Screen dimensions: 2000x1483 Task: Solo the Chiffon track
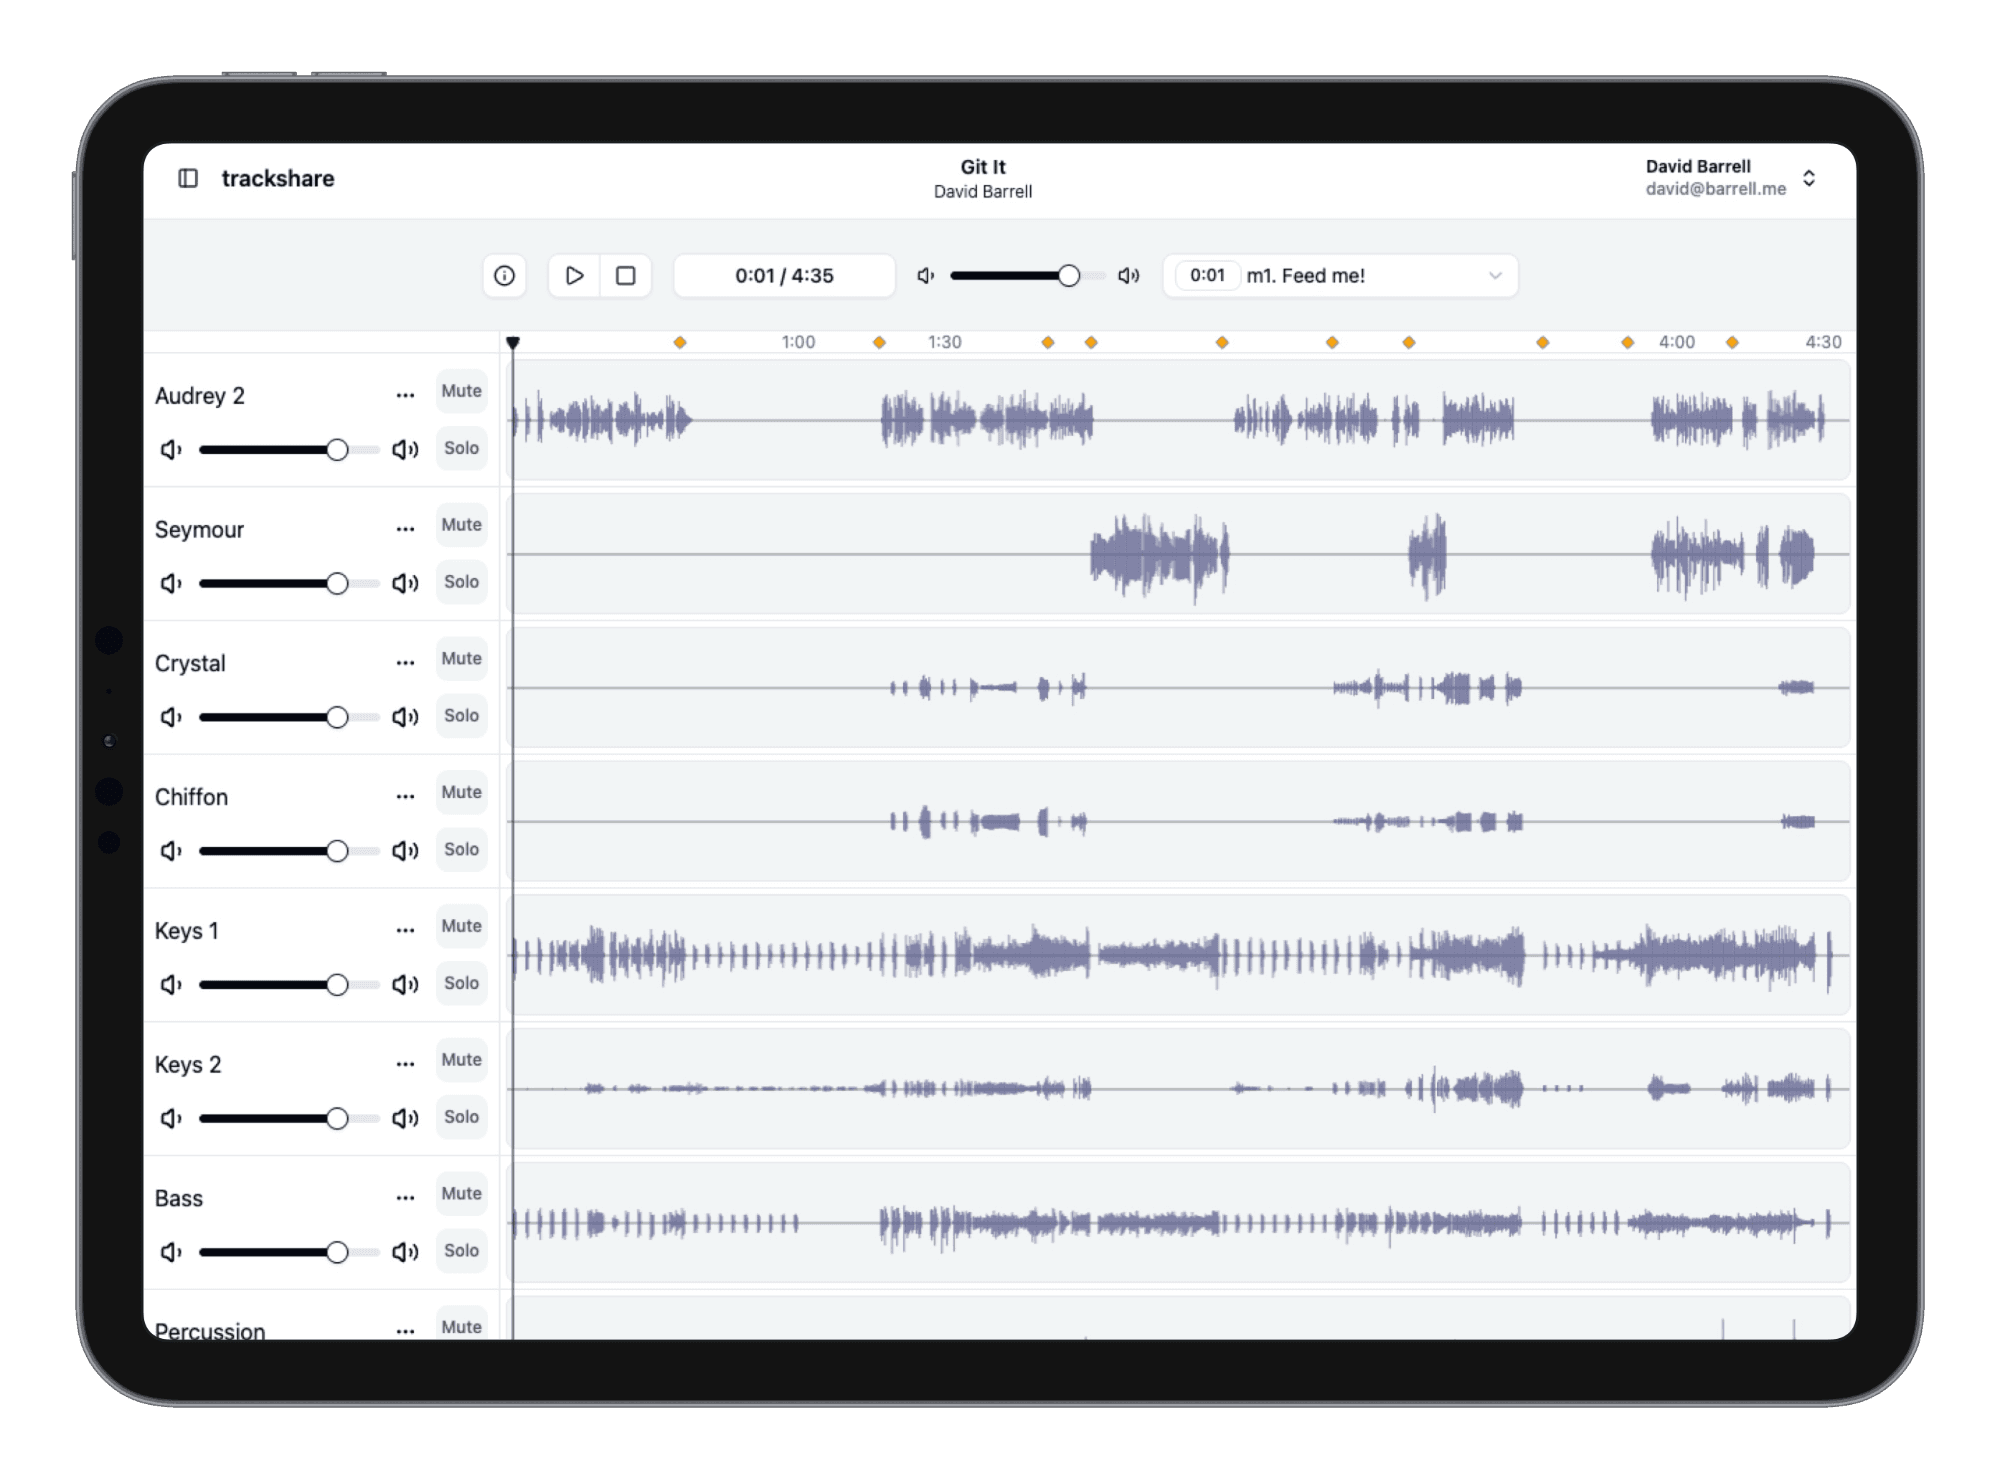(460, 849)
